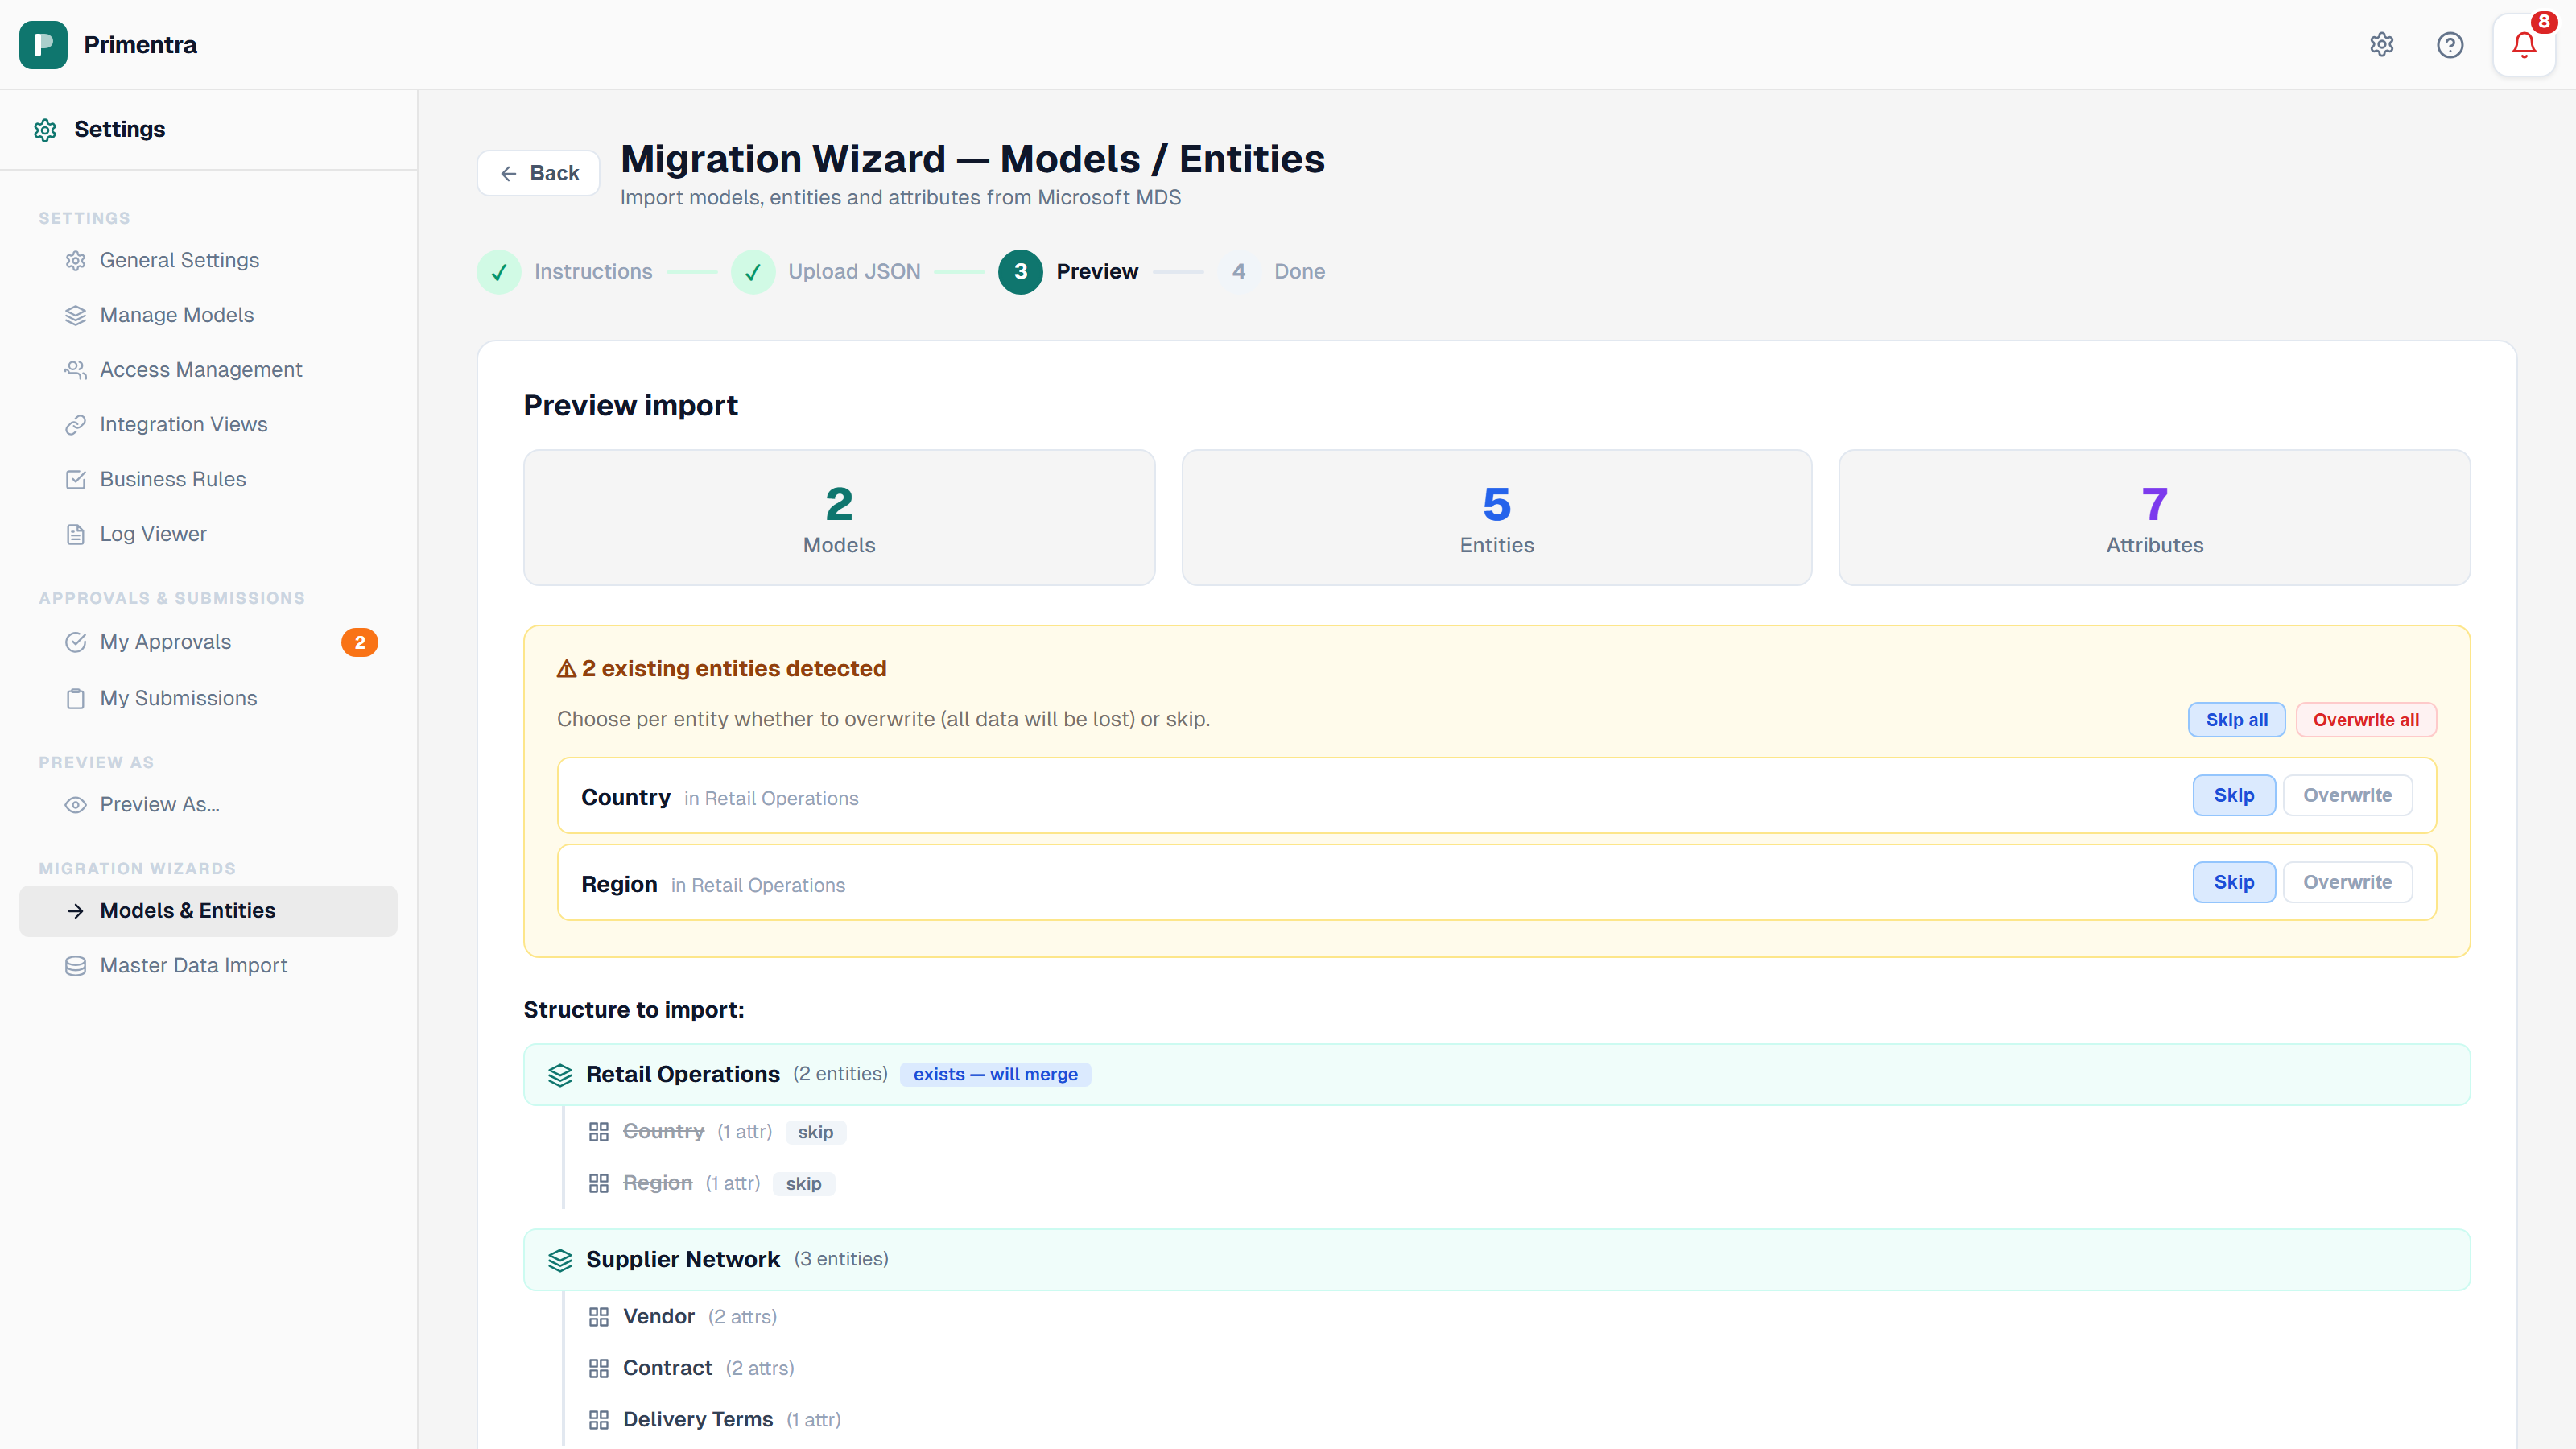Viewport: 2576px width, 1449px height.
Task: Click the Business Rules check icon
Action: pos(76,480)
